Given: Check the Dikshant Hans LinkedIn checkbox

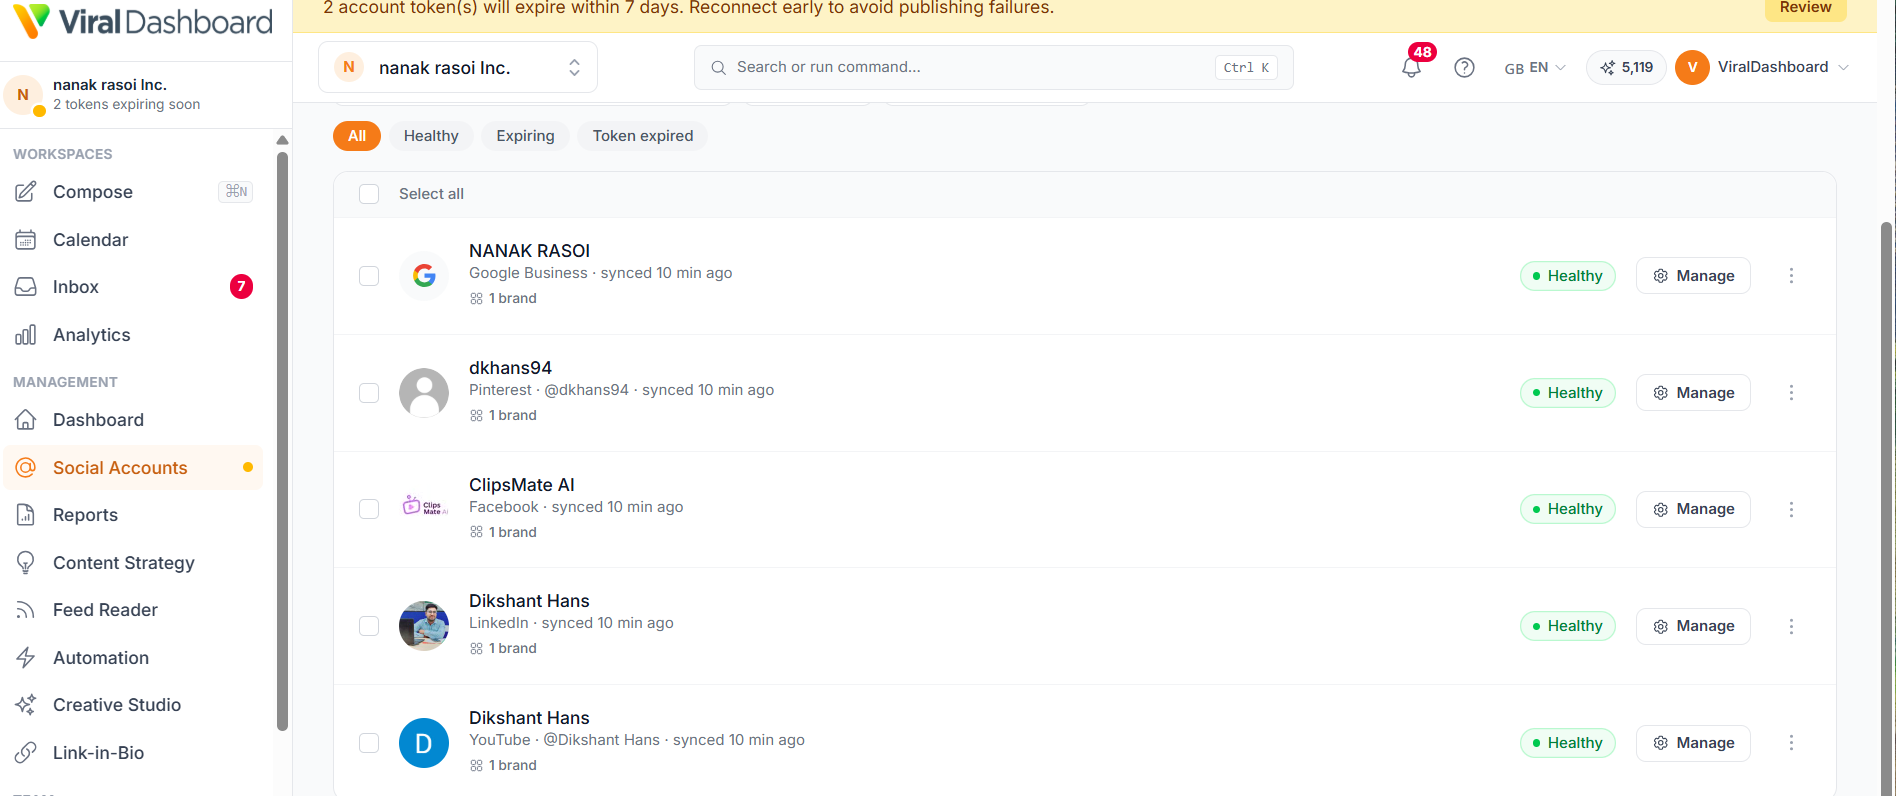Looking at the screenshot, I should point(369,626).
